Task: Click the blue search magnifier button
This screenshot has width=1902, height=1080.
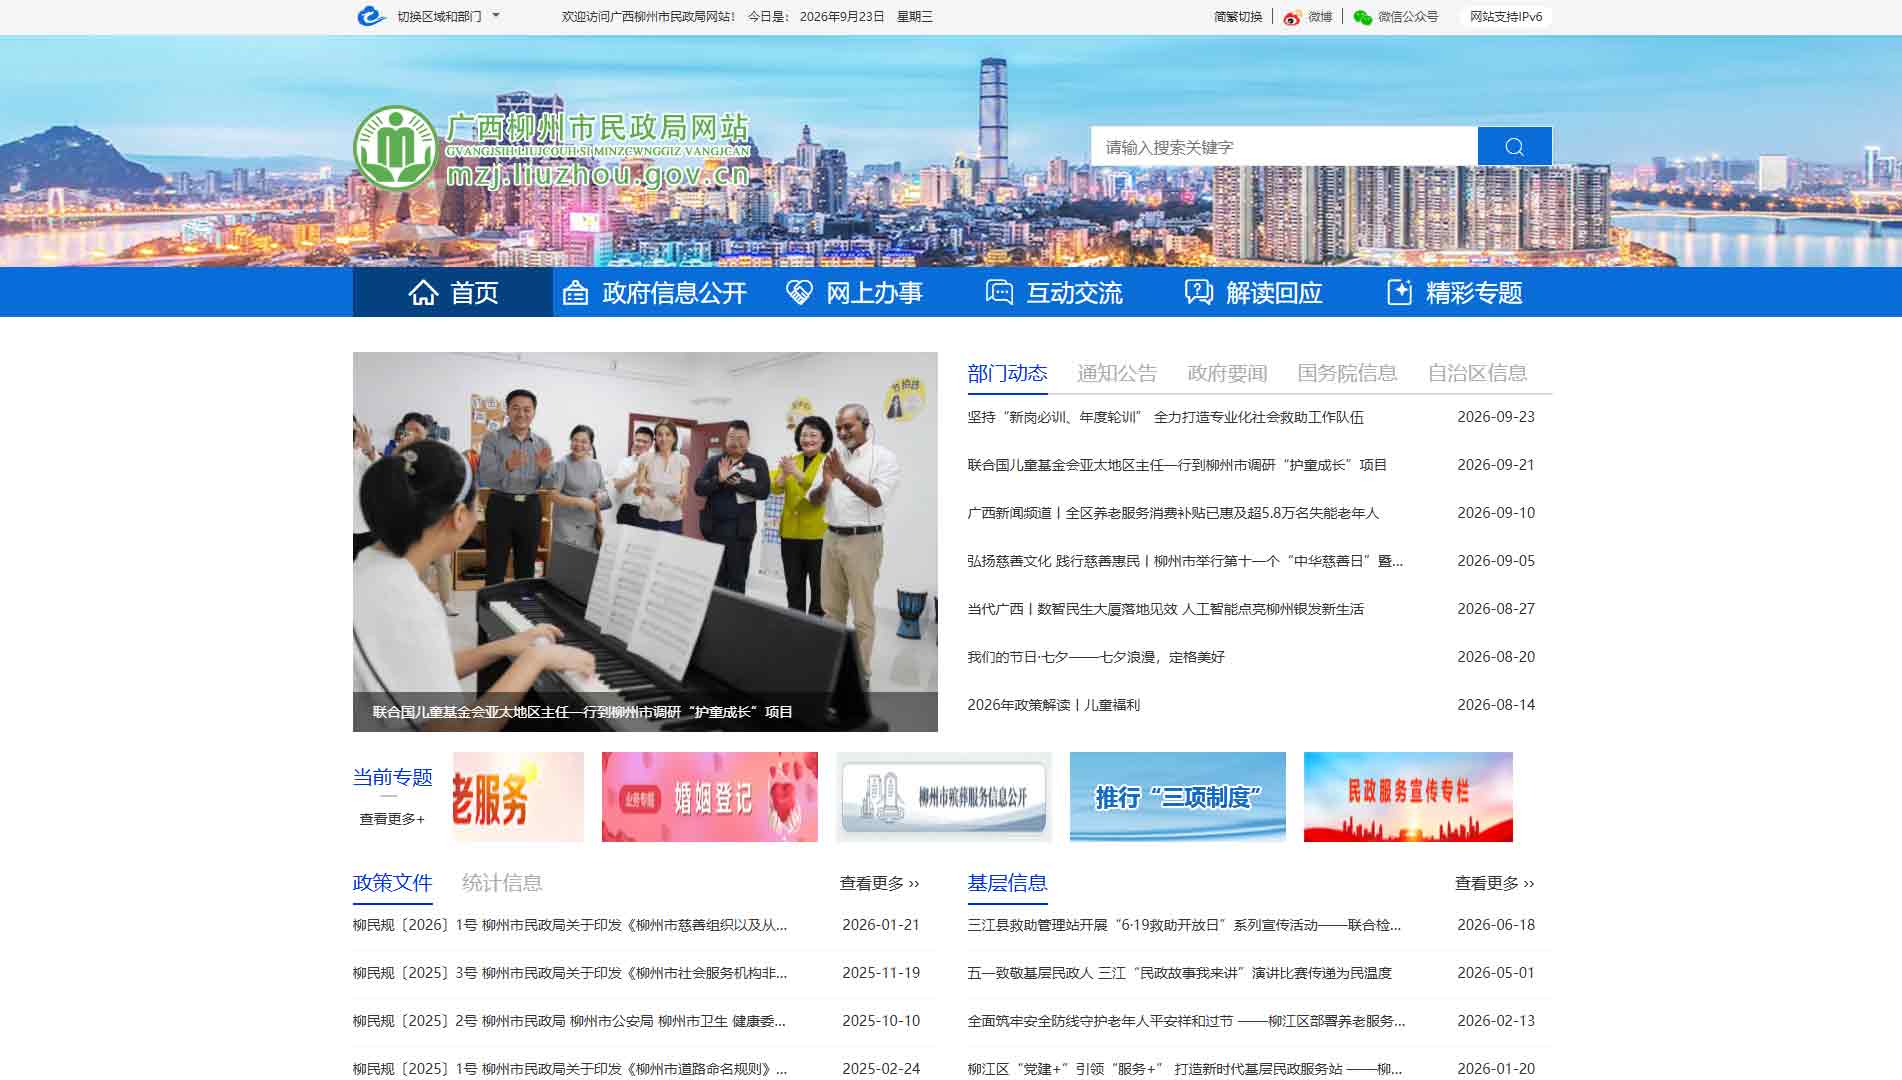Action: click(1514, 146)
